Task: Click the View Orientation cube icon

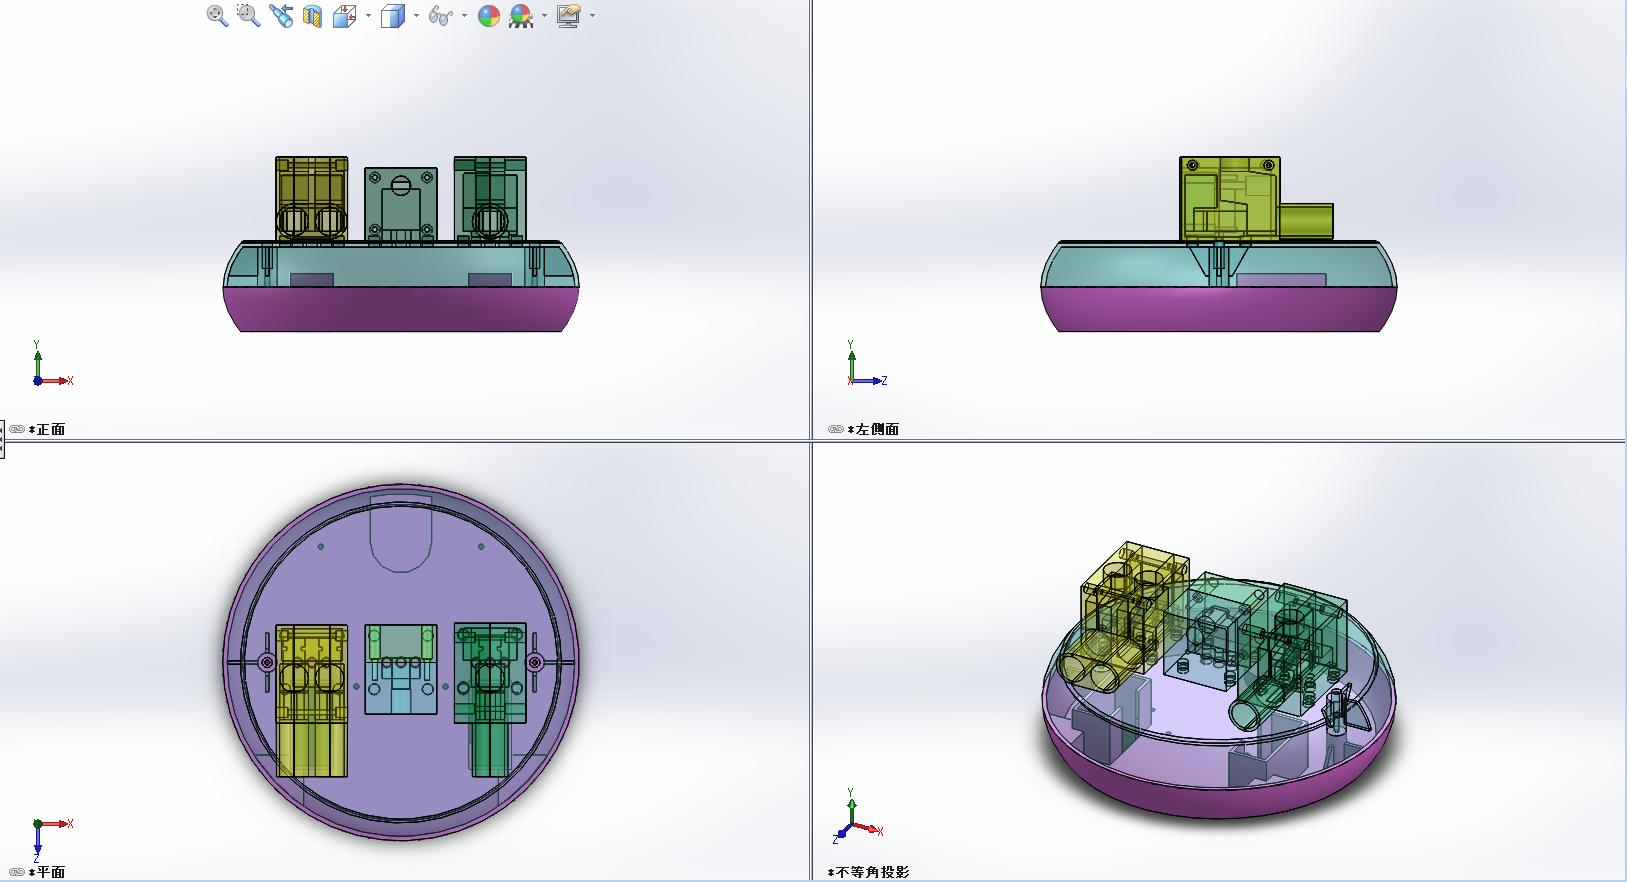Action: coord(344,16)
